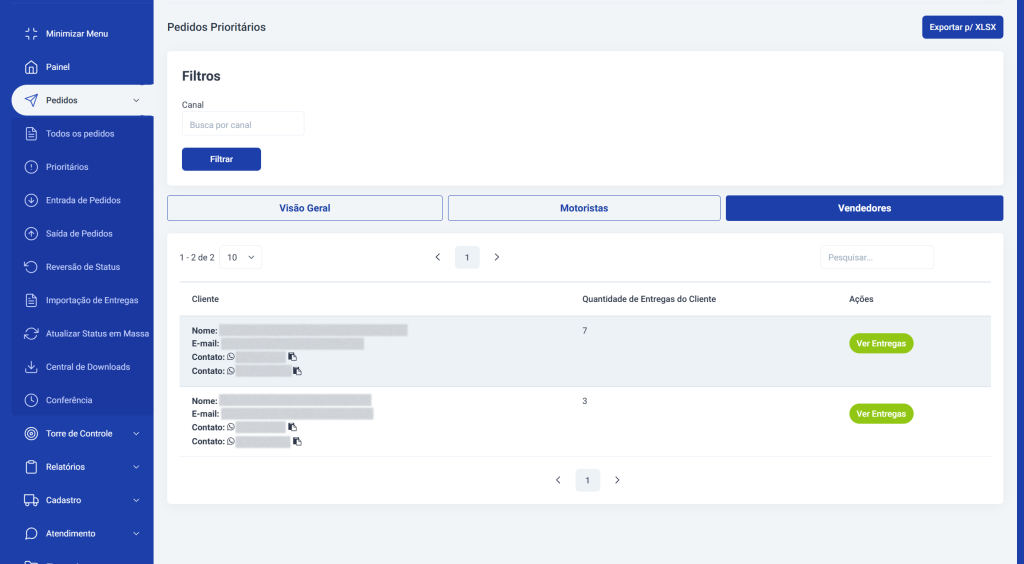Focus the Busca por canal input field

(x=243, y=125)
